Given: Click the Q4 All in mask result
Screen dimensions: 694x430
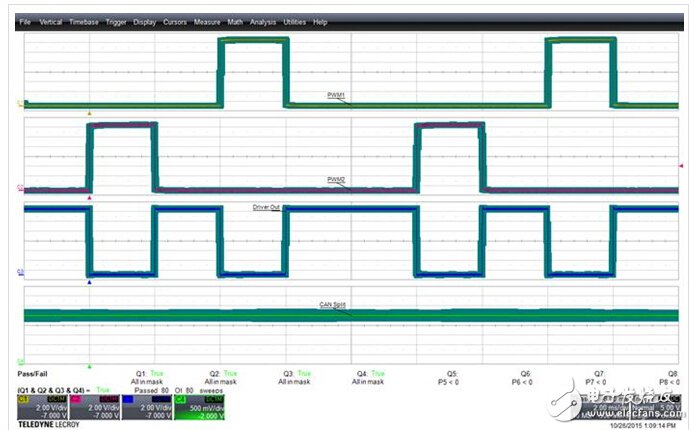Looking at the screenshot, I should 365,381.
